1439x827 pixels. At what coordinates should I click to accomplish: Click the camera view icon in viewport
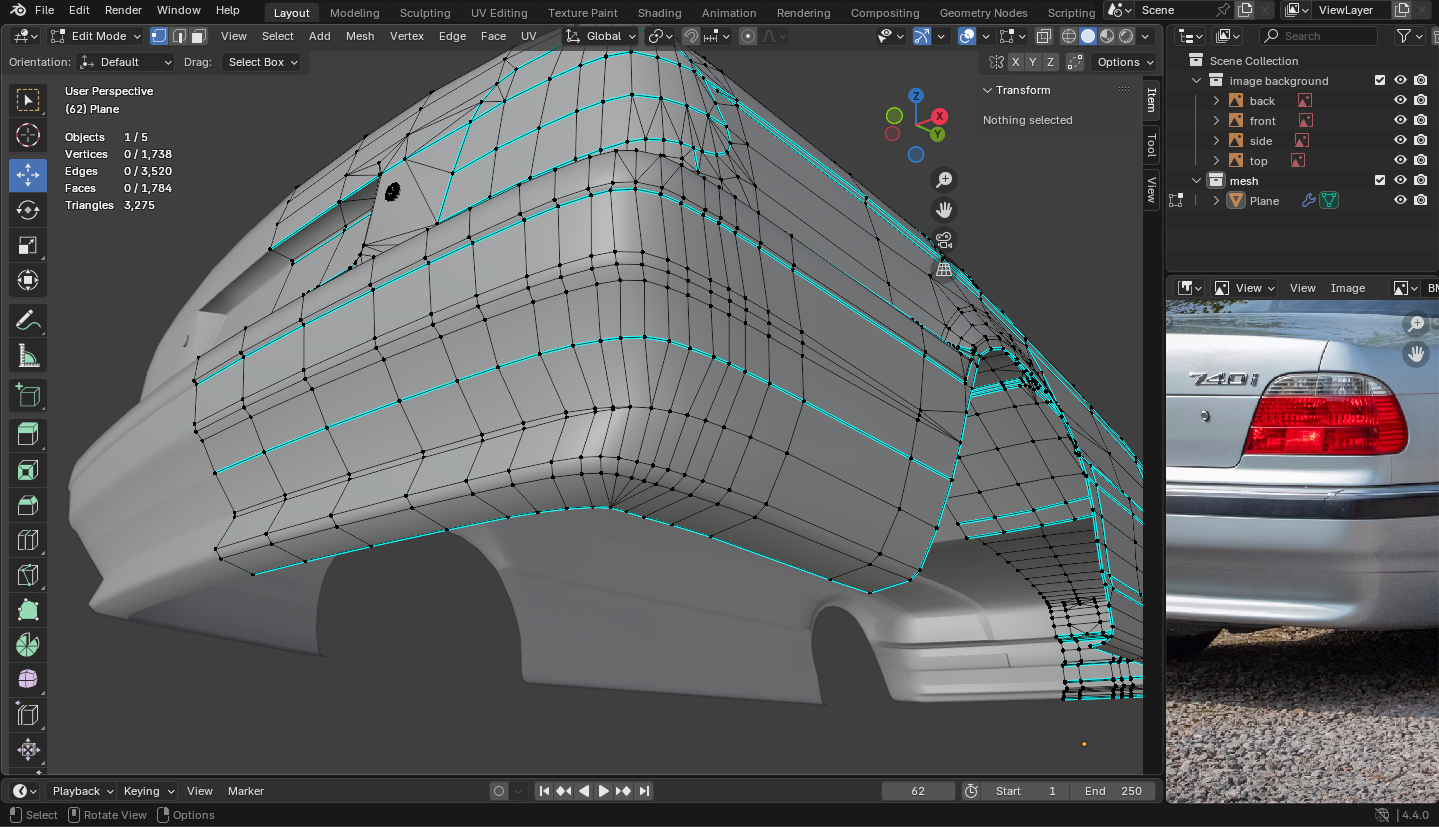[943, 240]
